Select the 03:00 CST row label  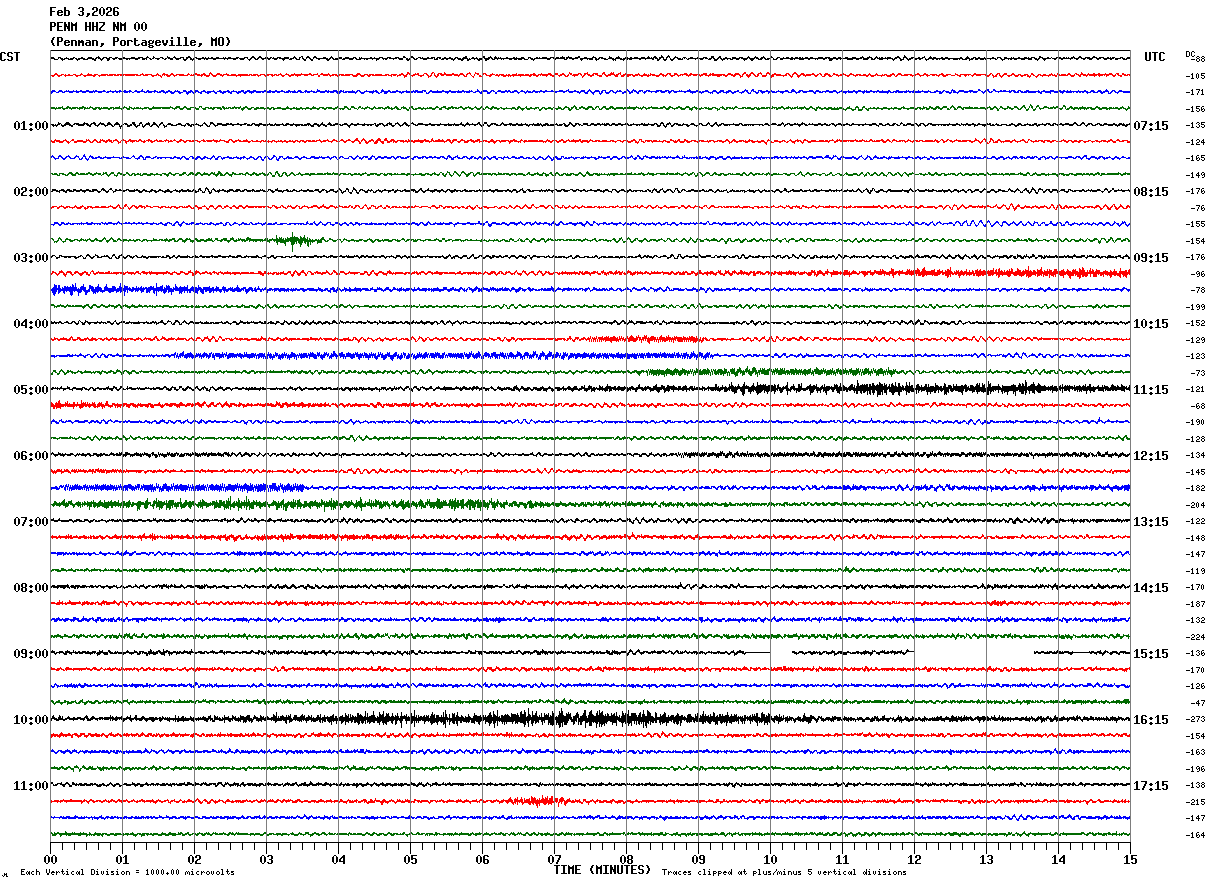click(x=31, y=258)
